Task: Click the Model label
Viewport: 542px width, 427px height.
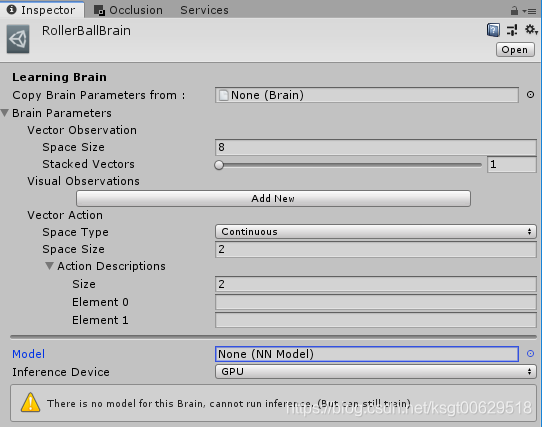Action: tap(28, 354)
